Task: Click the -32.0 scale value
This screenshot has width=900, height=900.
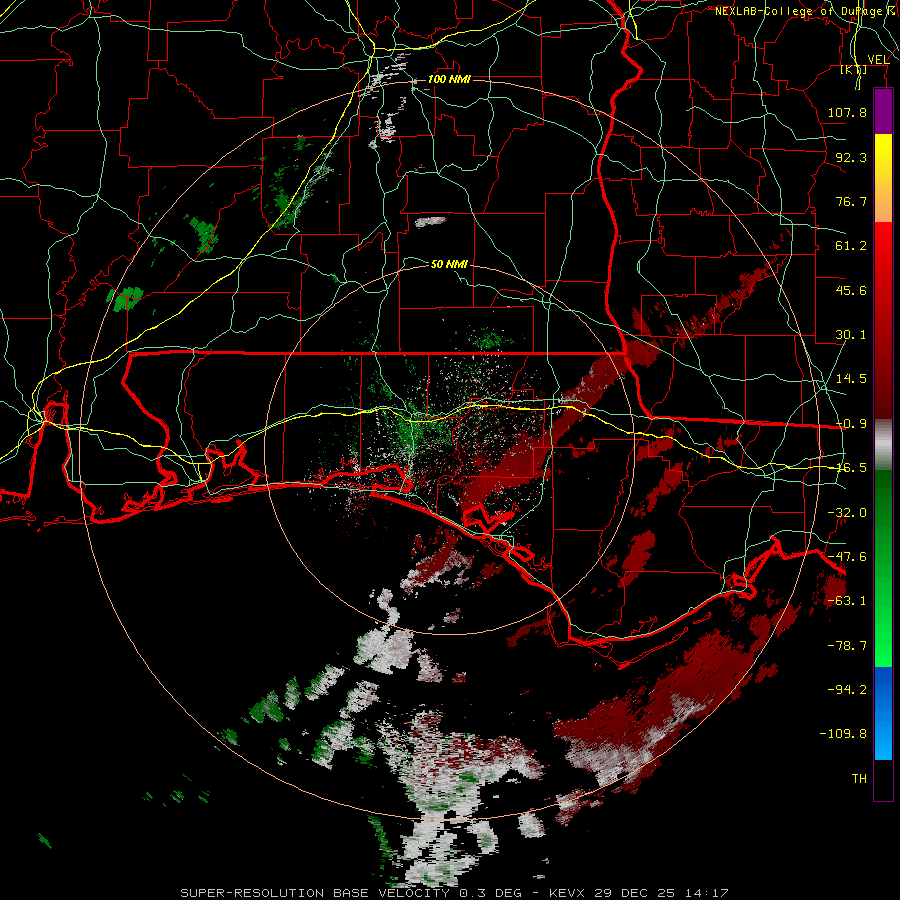Action: click(x=847, y=513)
